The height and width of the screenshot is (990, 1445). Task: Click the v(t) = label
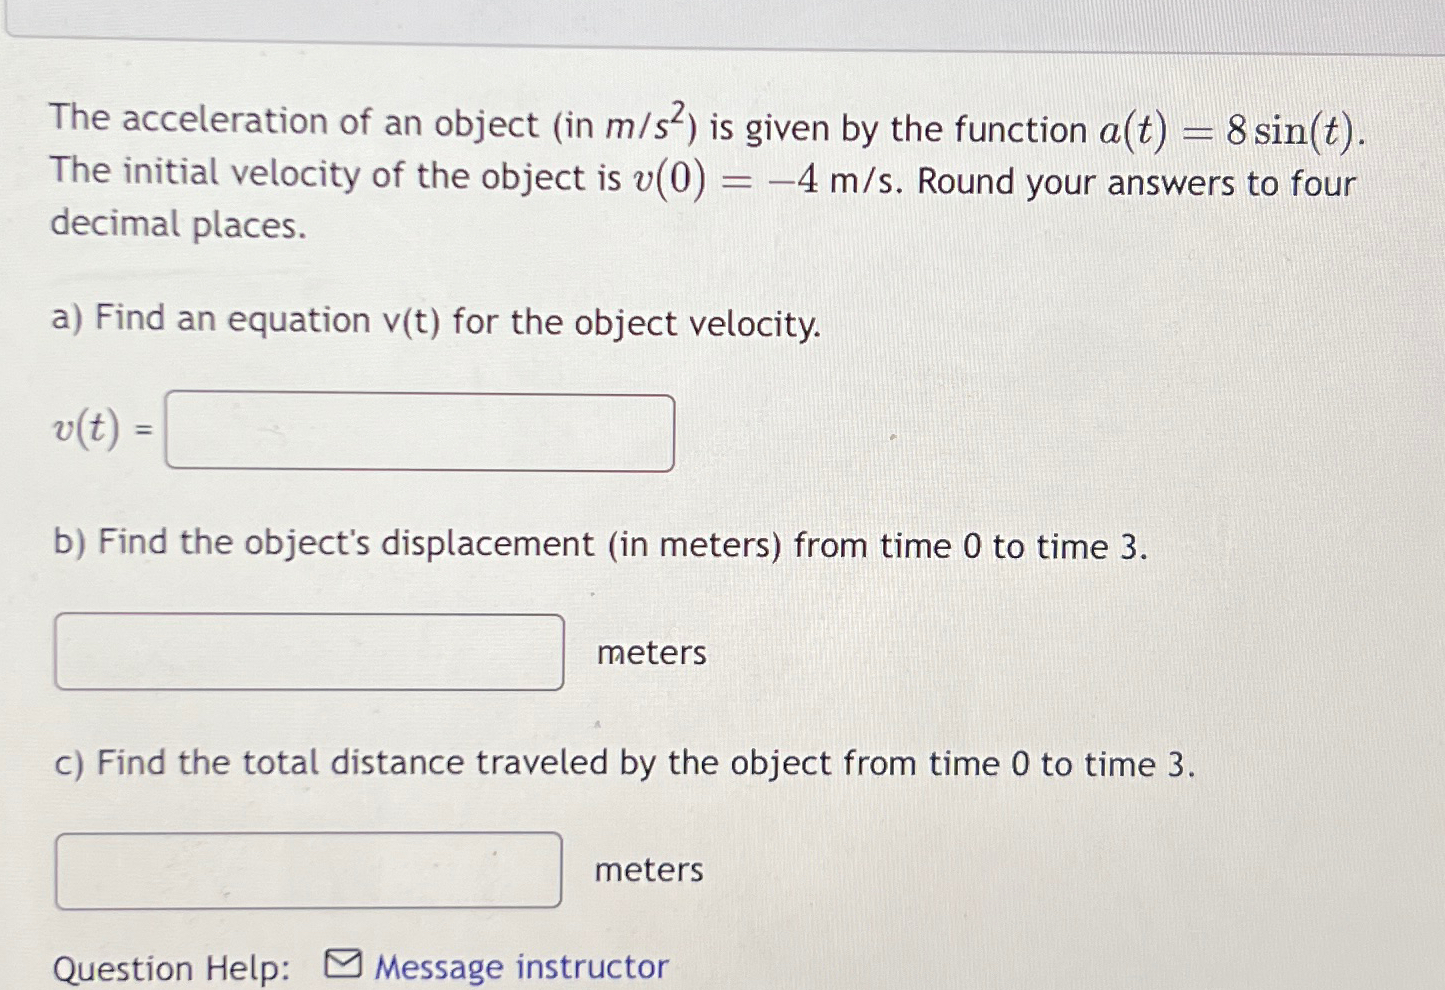click(100, 432)
